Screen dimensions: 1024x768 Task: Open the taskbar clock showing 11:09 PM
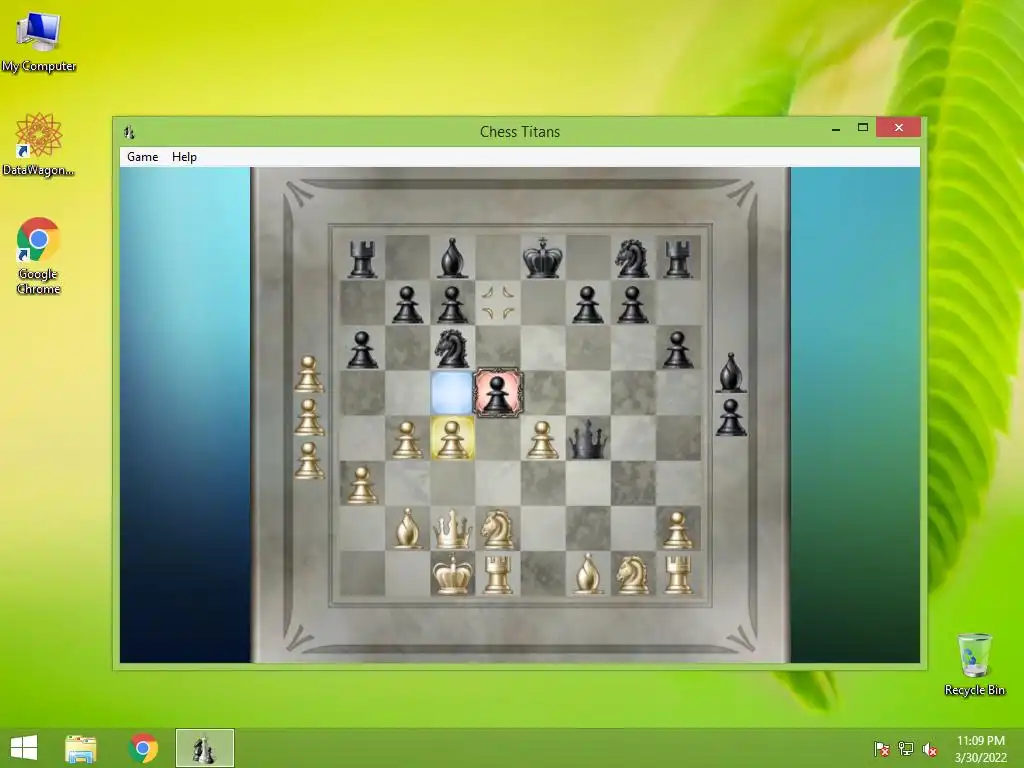[980, 749]
